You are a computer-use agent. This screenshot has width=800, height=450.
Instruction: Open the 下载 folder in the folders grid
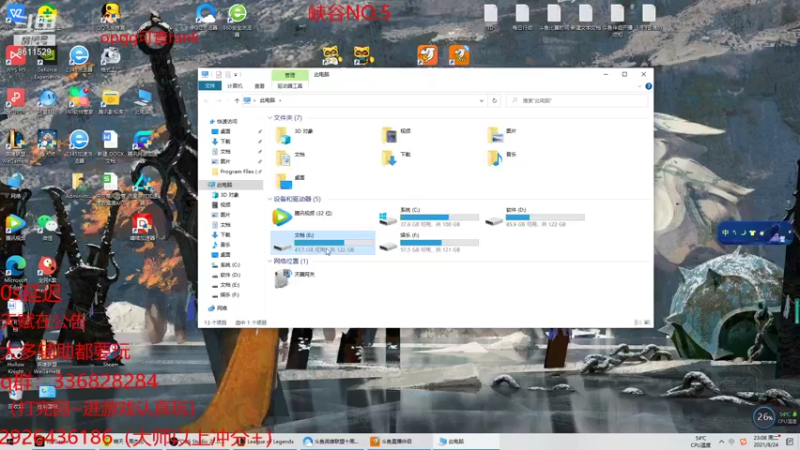[397, 159]
